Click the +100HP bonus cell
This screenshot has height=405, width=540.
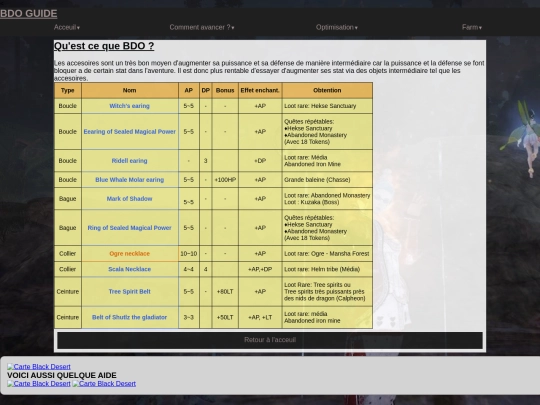click(x=225, y=180)
